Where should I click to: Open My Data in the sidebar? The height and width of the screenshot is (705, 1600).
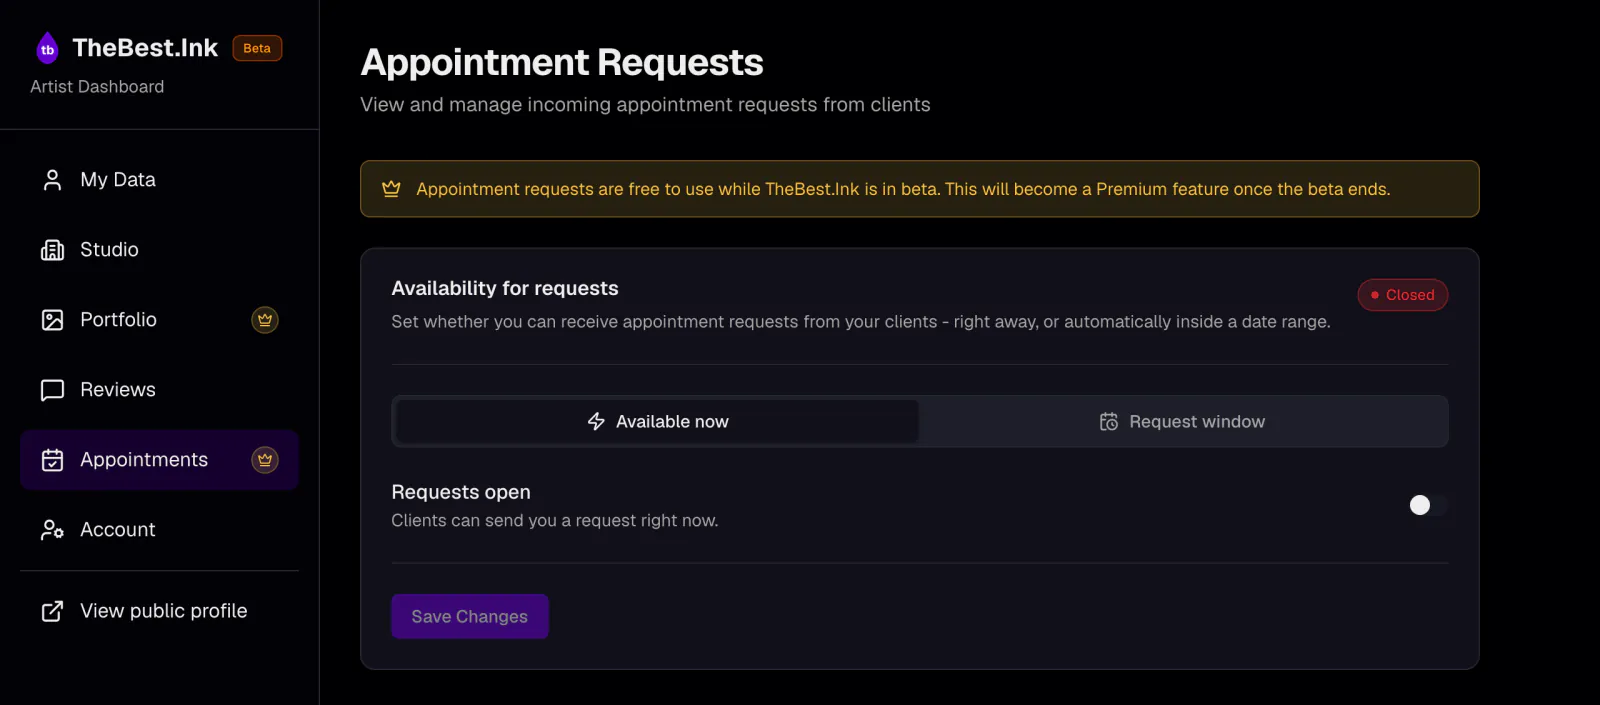tap(160, 180)
